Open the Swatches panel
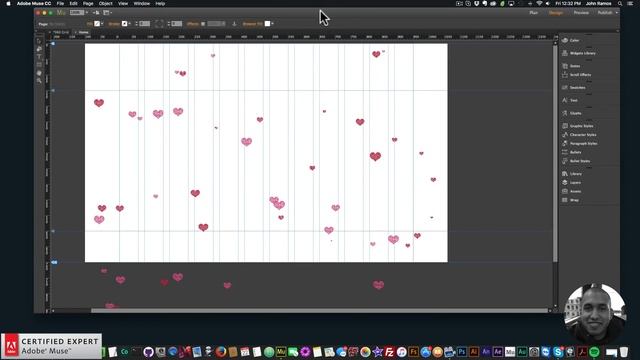 573,87
